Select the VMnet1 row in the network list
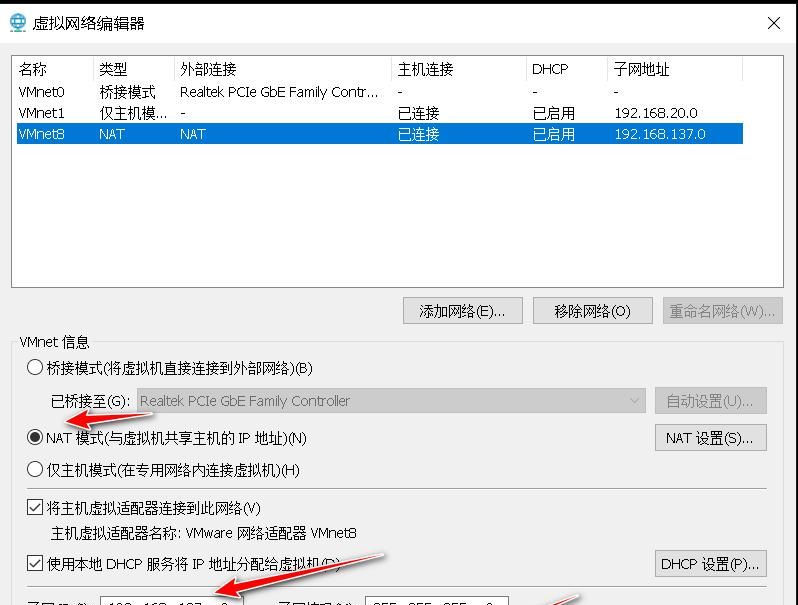The image size is (798, 605). (x=380, y=113)
